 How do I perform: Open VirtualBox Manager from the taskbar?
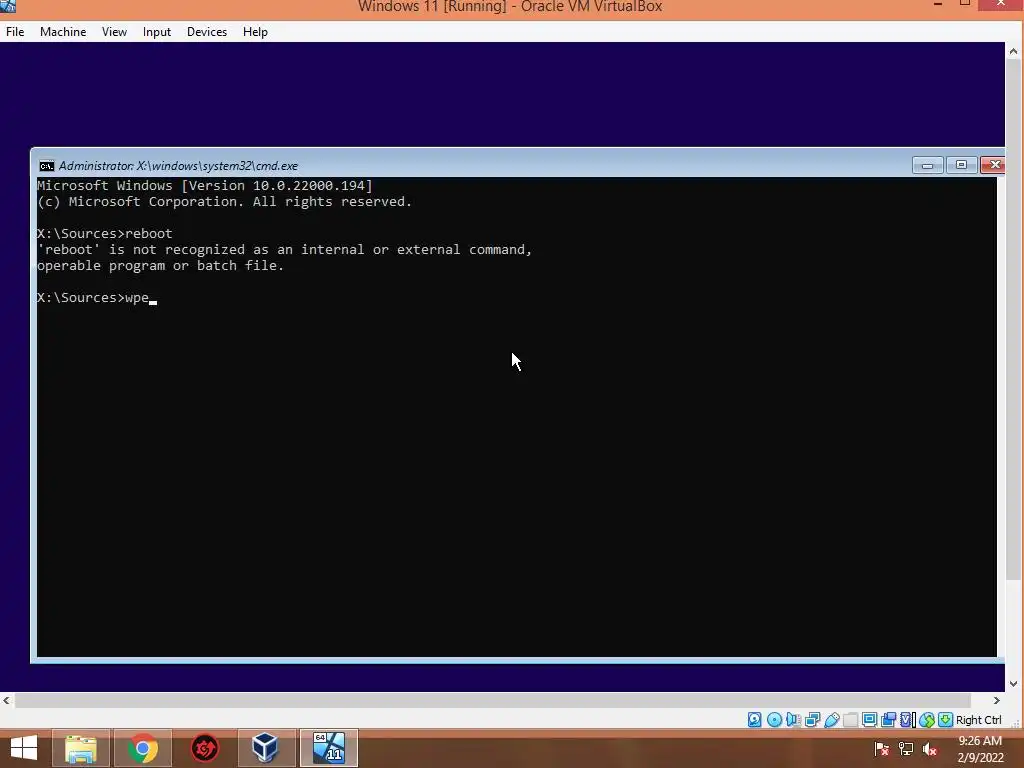pos(265,748)
